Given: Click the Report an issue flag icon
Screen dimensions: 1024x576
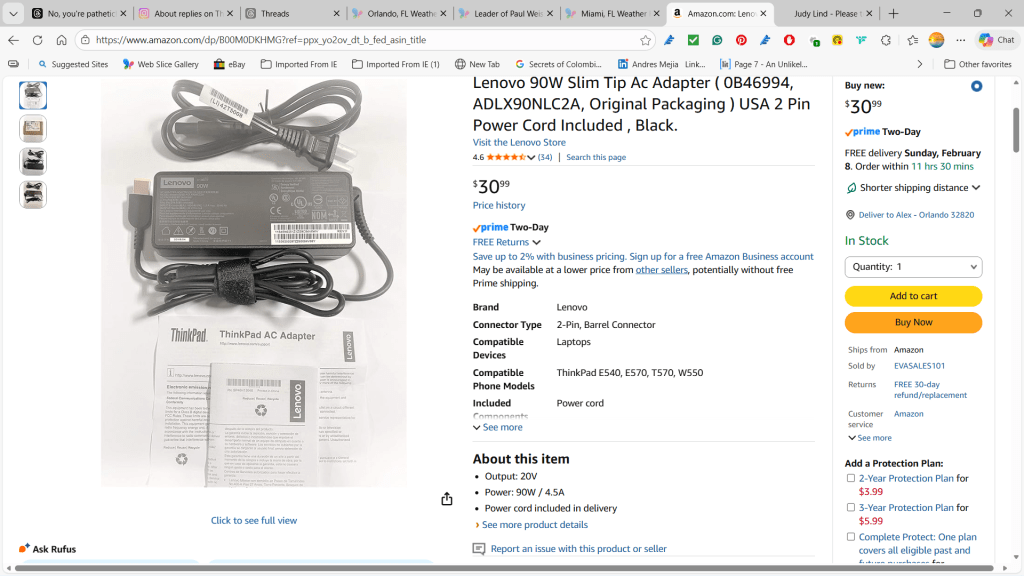Looking at the screenshot, I should [479, 549].
